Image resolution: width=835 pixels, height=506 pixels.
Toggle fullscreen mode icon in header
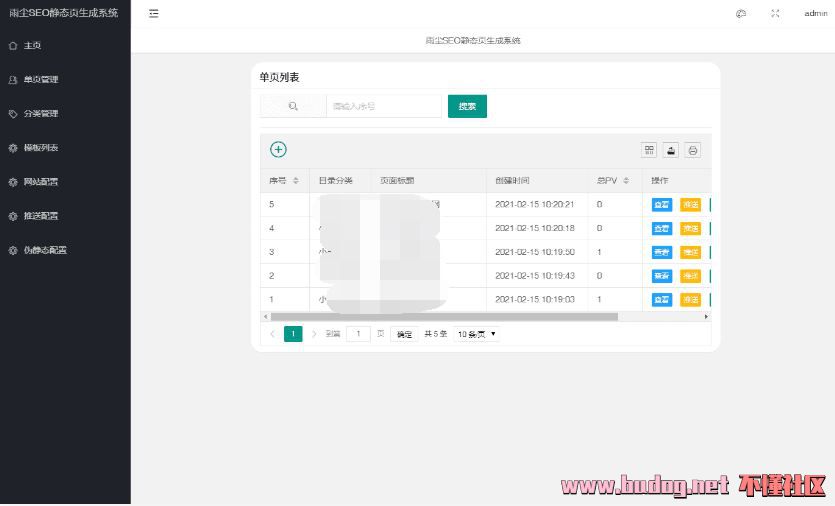tap(775, 13)
